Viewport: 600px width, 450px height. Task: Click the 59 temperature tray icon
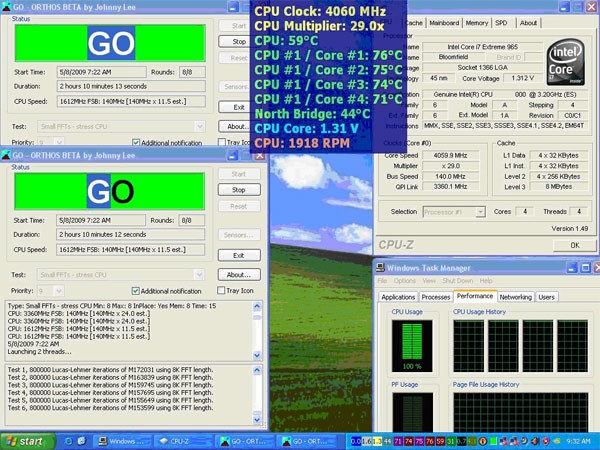pos(440,442)
